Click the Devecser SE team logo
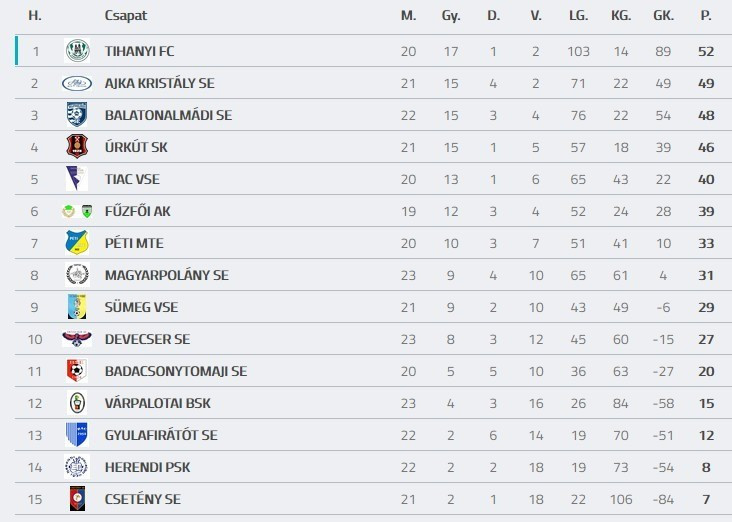This screenshot has height=522, width=732. [x=77, y=339]
